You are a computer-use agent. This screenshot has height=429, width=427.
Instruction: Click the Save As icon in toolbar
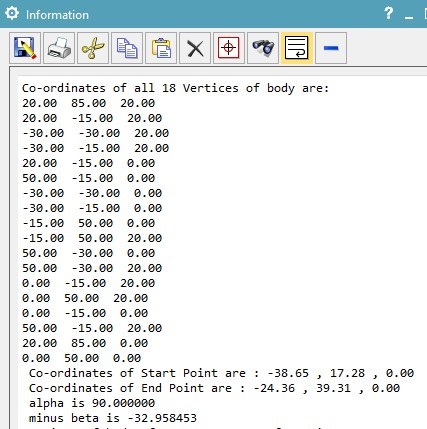click(25, 48)
